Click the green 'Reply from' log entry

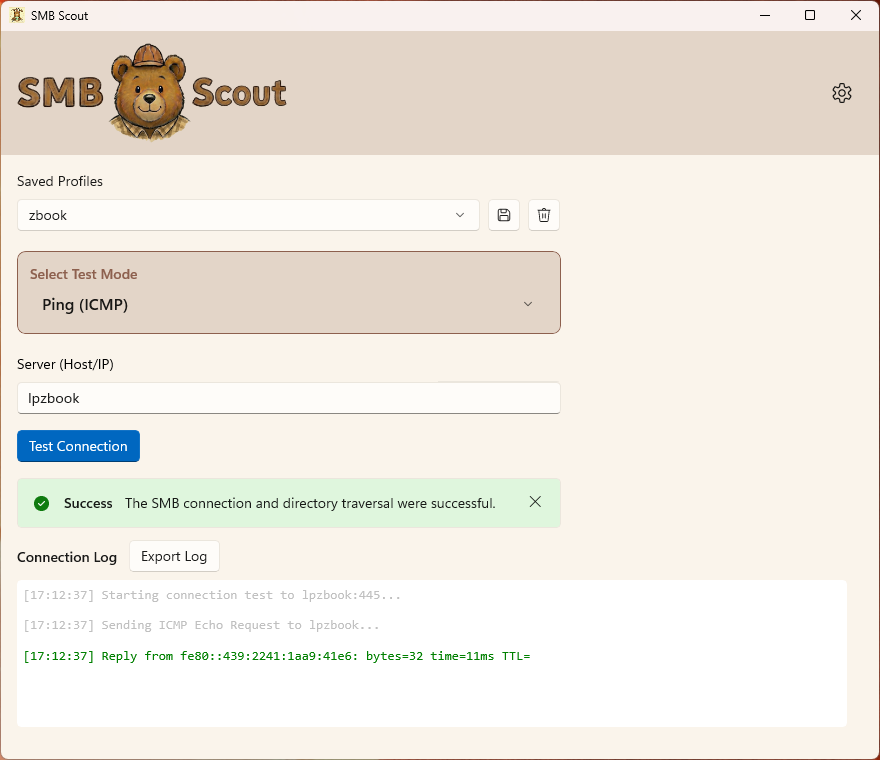(x=275, y=656)
